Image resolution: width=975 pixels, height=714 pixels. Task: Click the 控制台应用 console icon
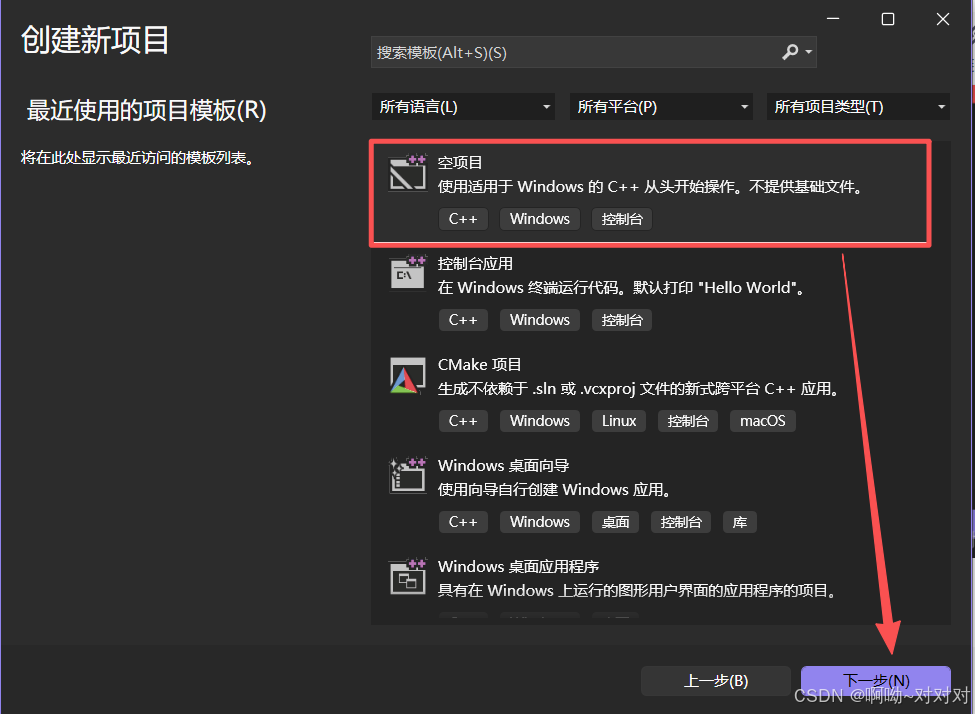(x=408, y=273)
